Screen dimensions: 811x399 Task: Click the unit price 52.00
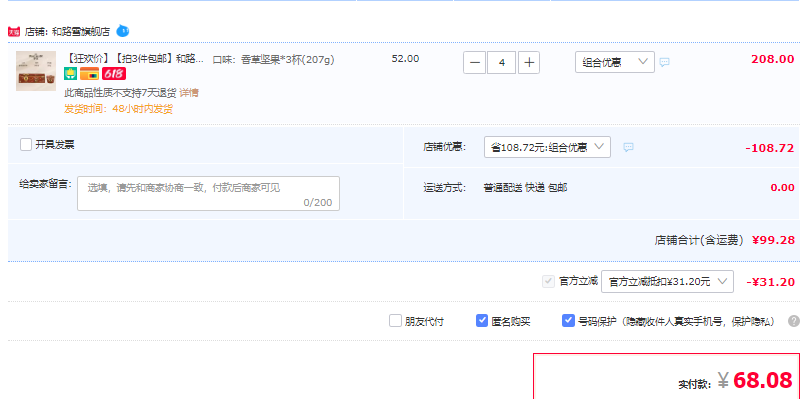tap(406, 58)
